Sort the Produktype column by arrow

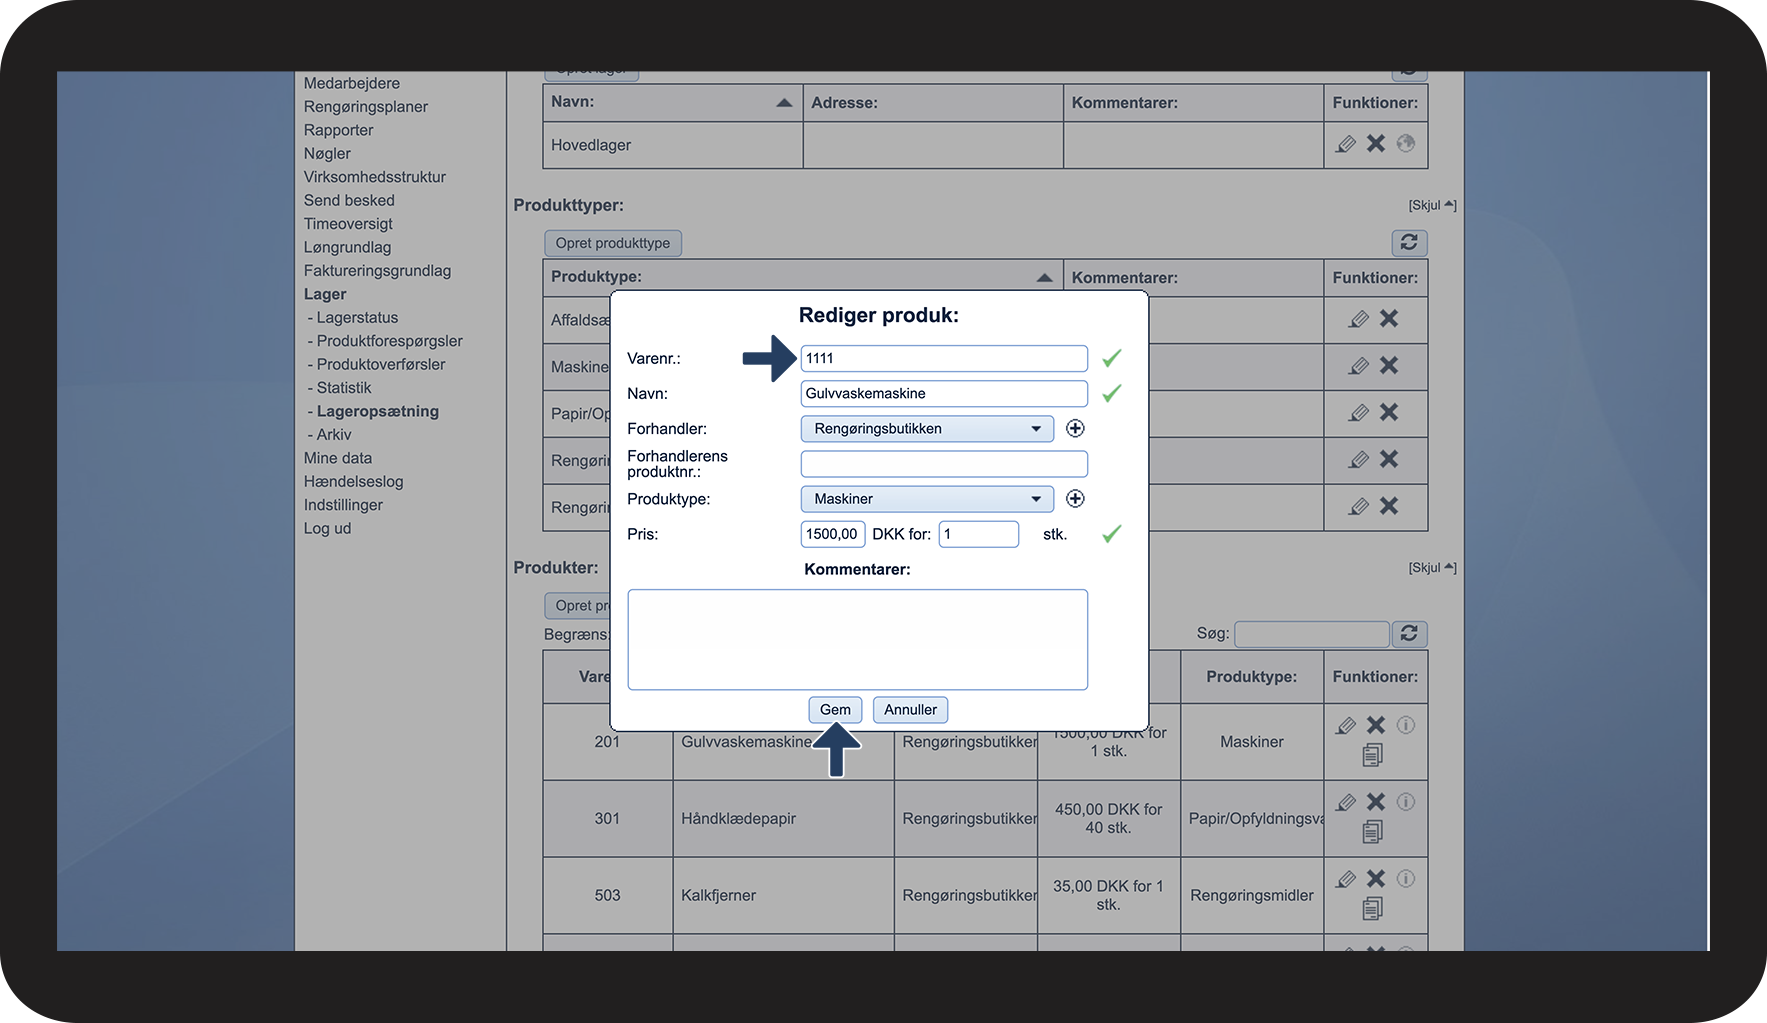tap(1044, 278)
